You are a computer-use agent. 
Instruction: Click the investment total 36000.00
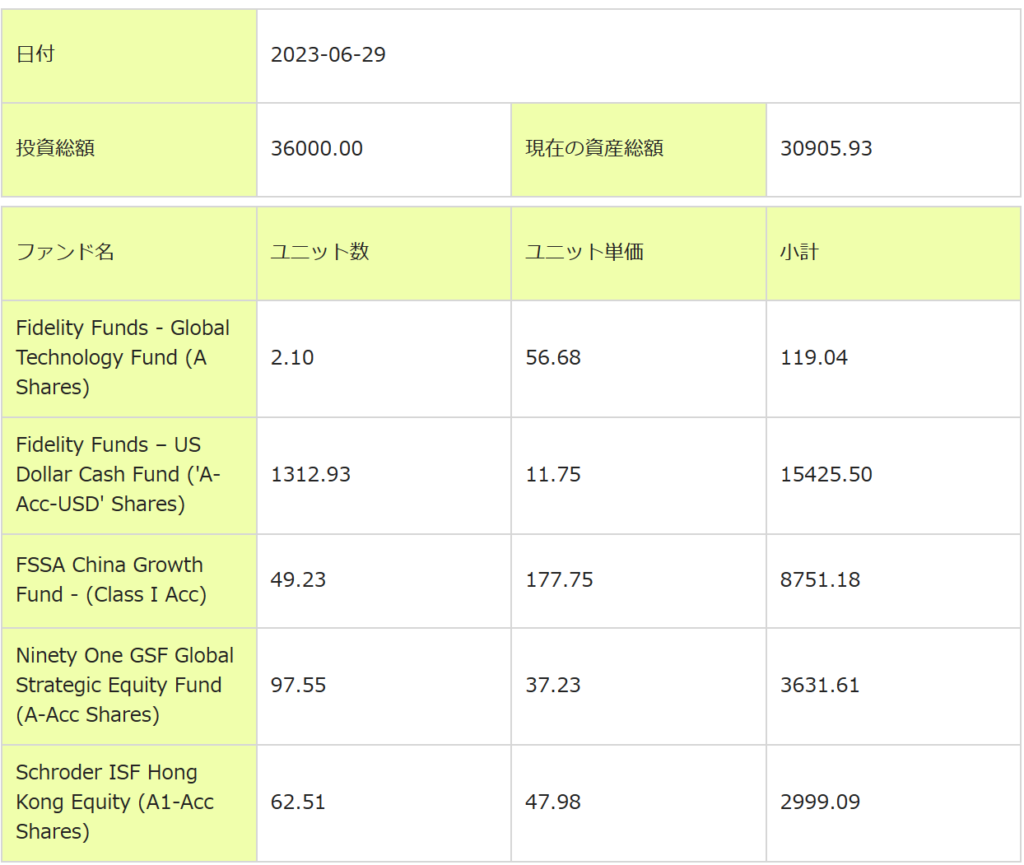pyautogui.click(x=316, y=149)
